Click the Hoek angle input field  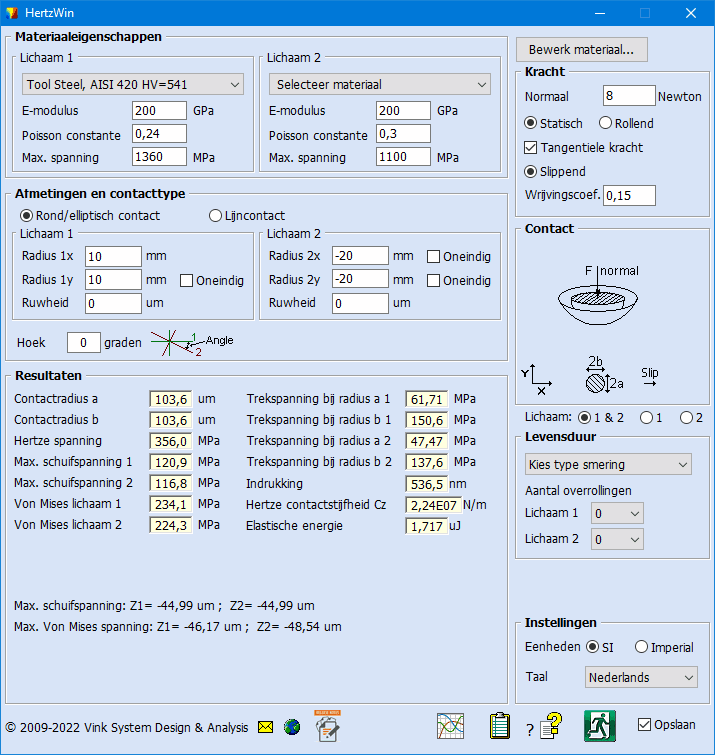pyautogui.click(x=84, y=342)
